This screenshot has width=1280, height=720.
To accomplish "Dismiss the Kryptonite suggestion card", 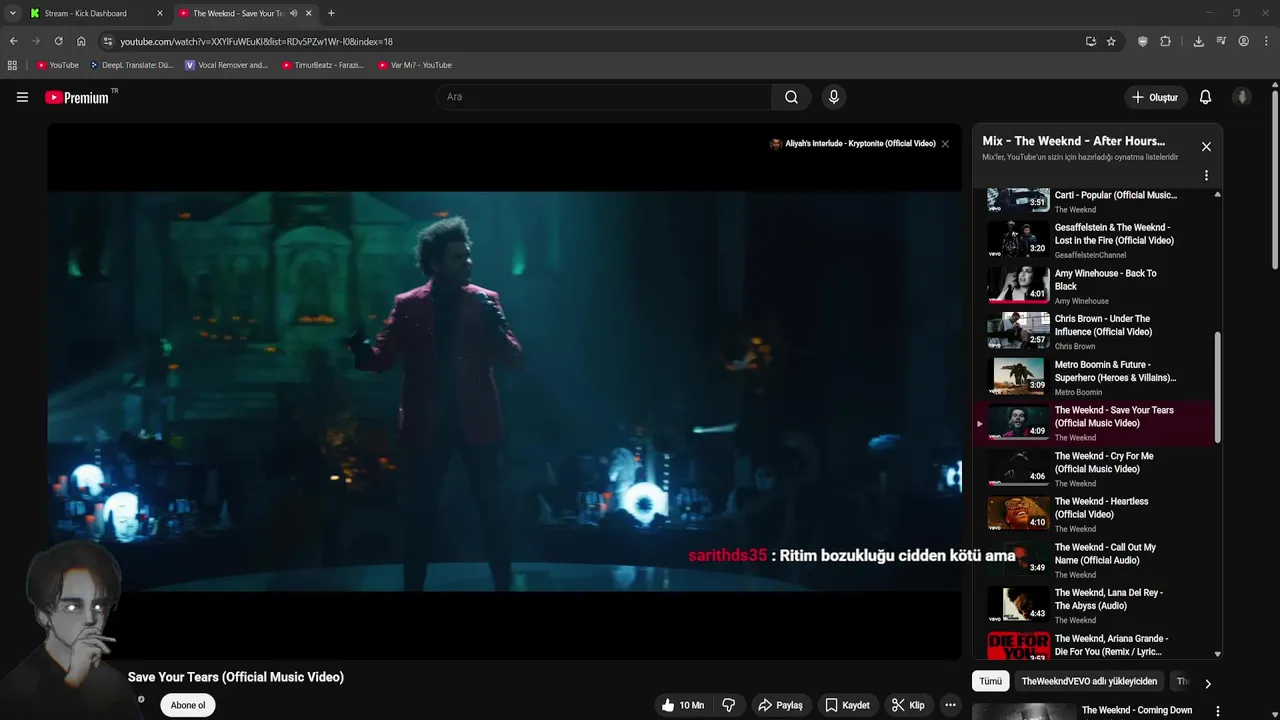I will coord(945,144).
